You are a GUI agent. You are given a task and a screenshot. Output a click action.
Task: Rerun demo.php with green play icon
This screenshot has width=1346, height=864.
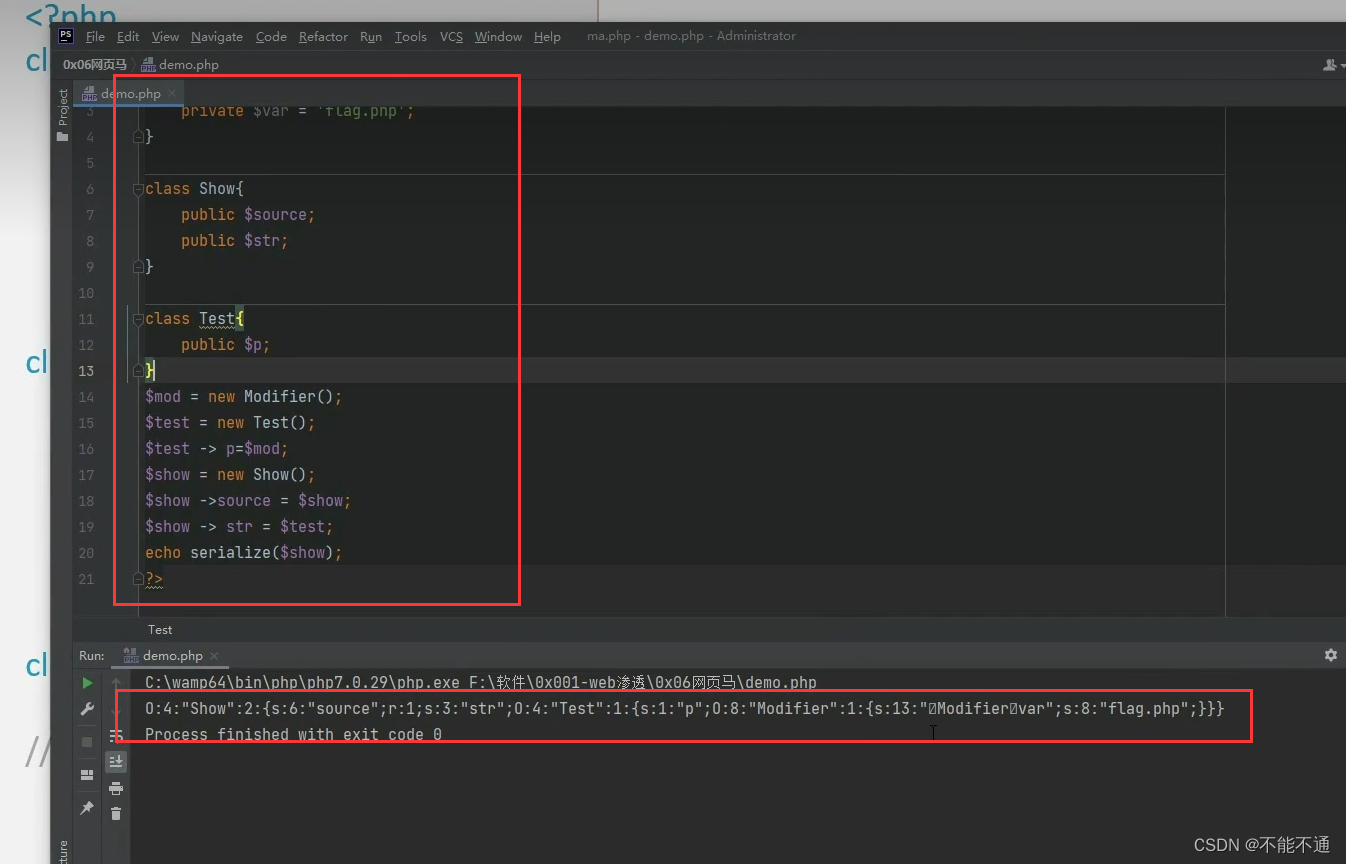[x=87, y=683]
